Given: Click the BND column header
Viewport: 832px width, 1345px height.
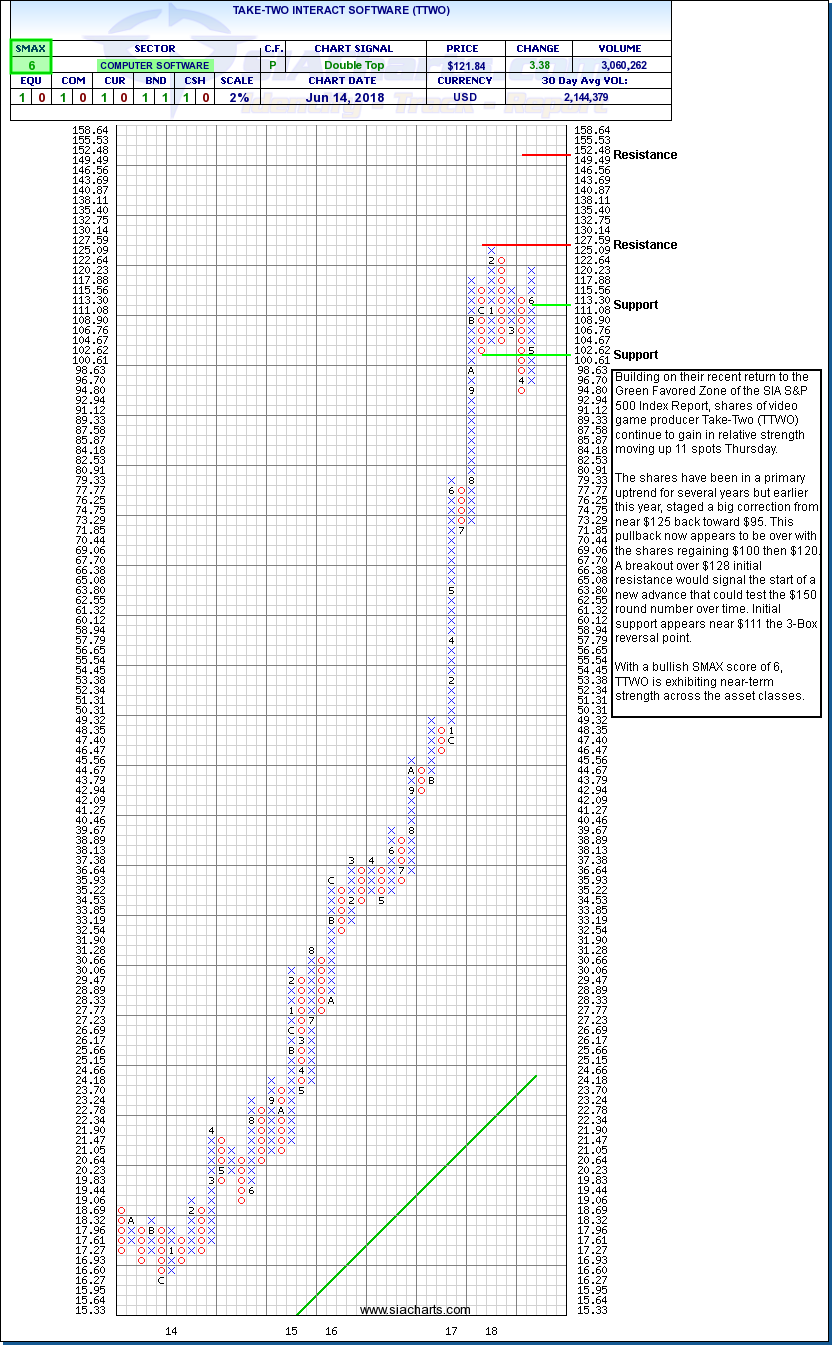Looking at the screenshot, I should pos(155,81).
